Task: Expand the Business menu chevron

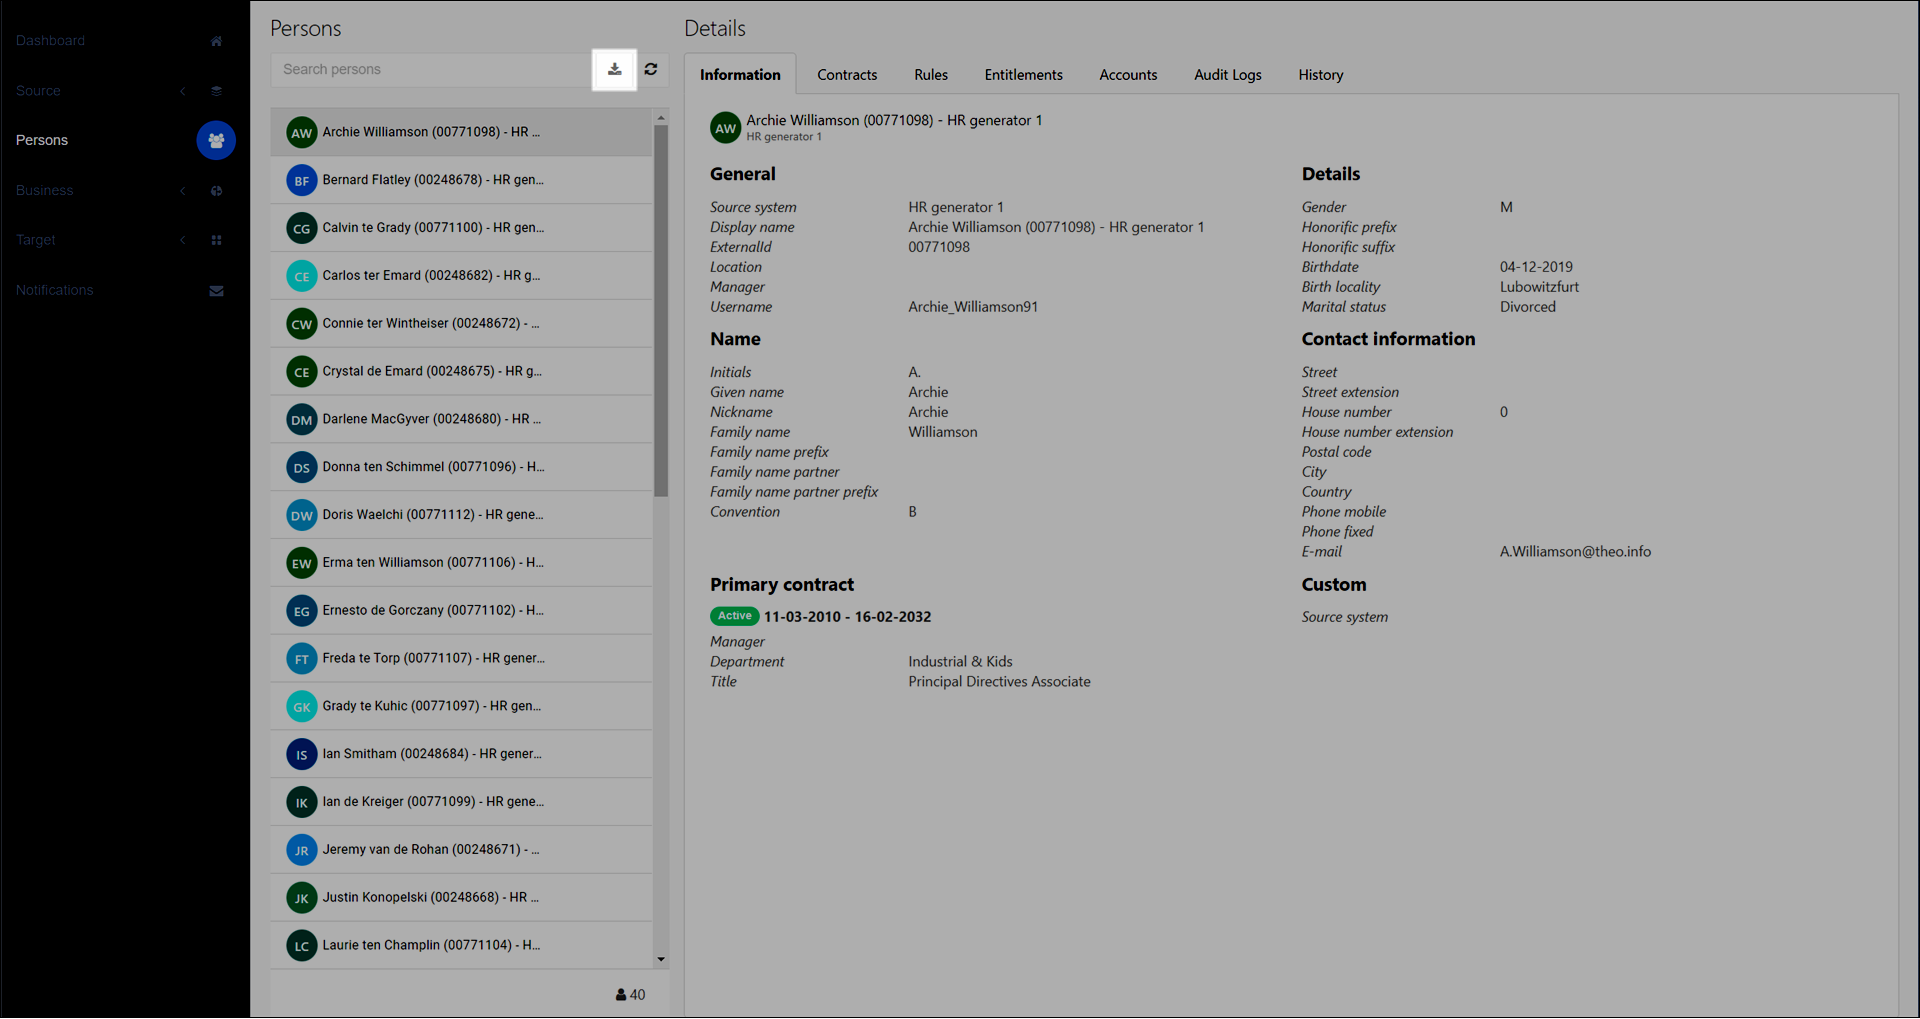Action: (x=183, y=191)
